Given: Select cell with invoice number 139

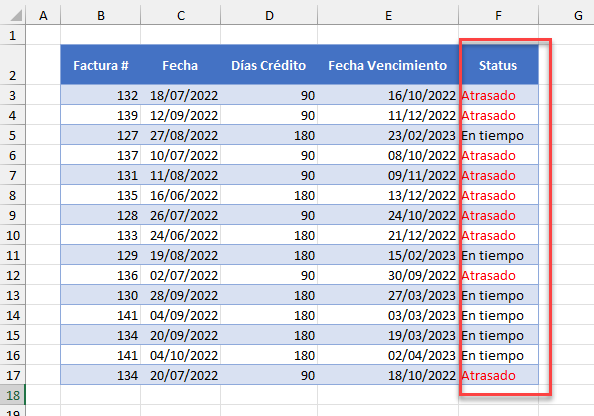Looking at the screenshot, I should click(100, 115).
